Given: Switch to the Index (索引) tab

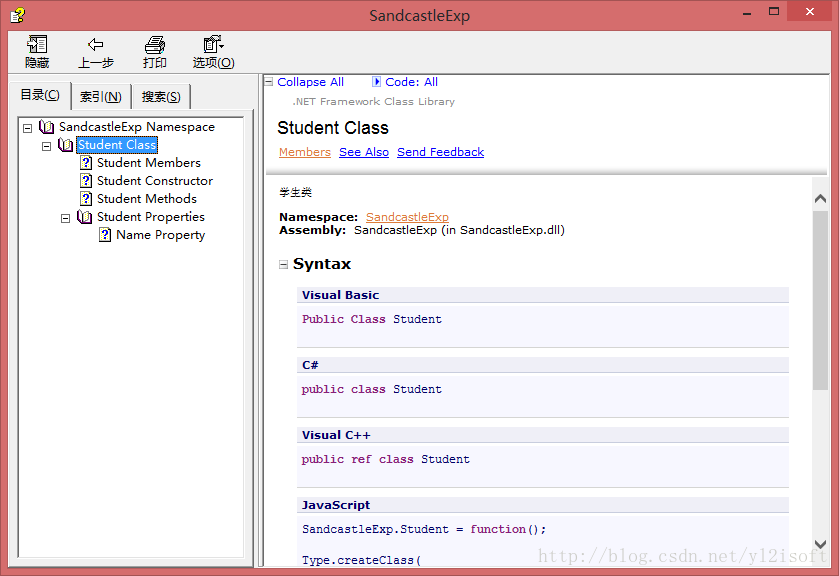Looking at the screenshot, I should click(101, 97).
